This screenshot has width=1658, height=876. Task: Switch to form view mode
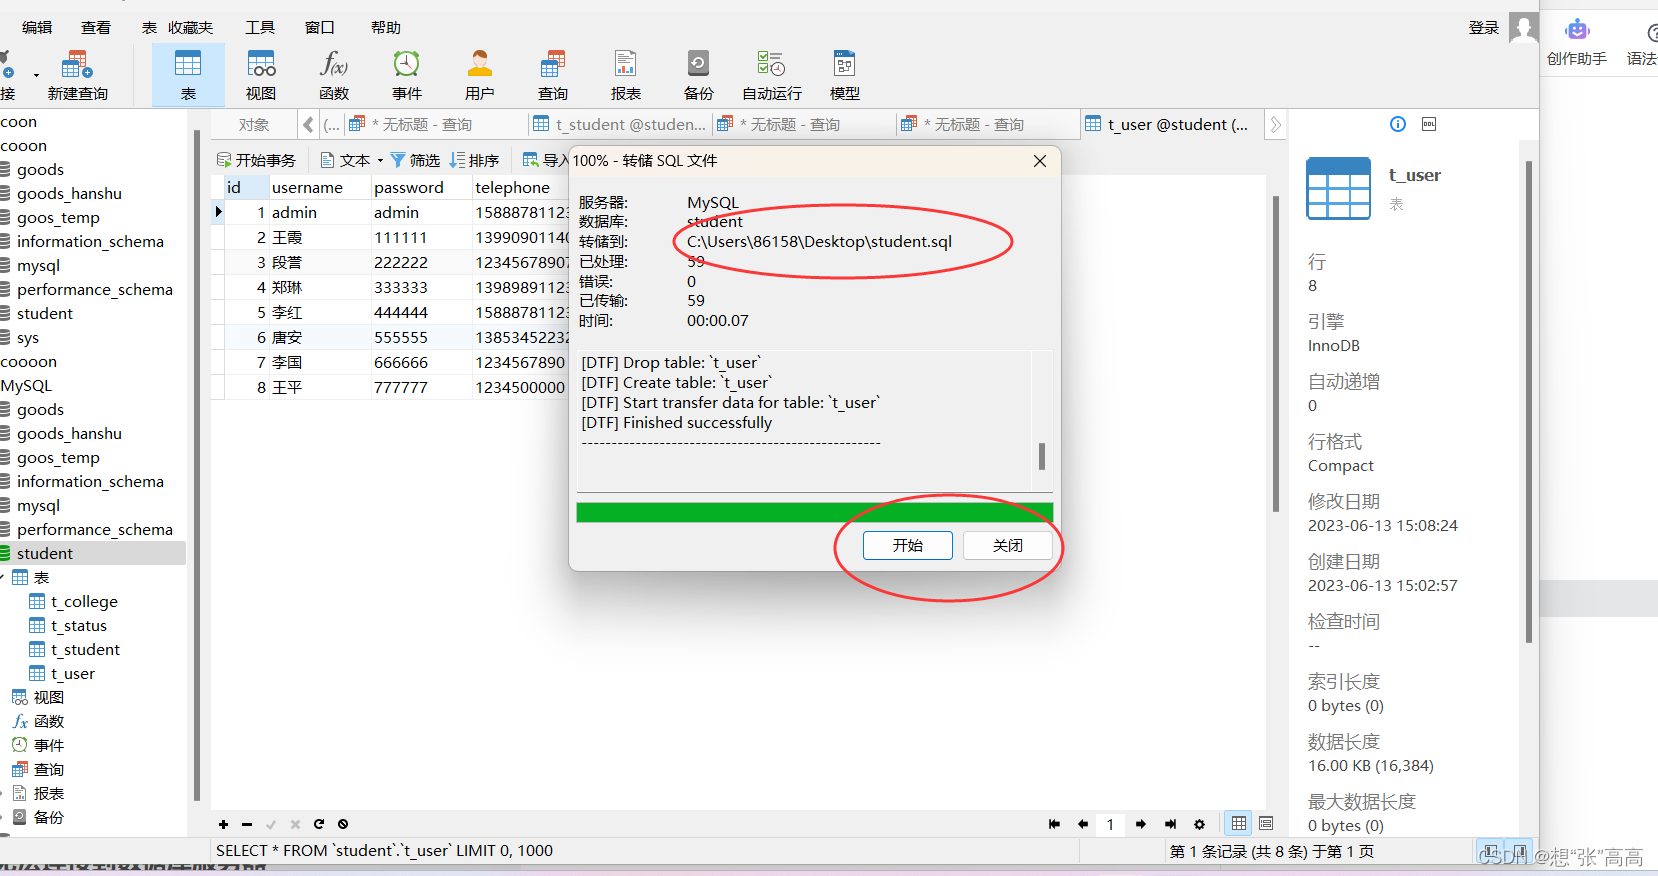click(x=1267, y=823)
